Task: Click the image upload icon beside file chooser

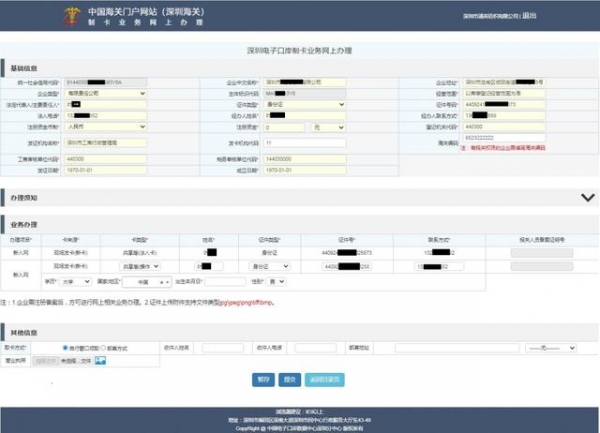Action: (x=101, y=361)
